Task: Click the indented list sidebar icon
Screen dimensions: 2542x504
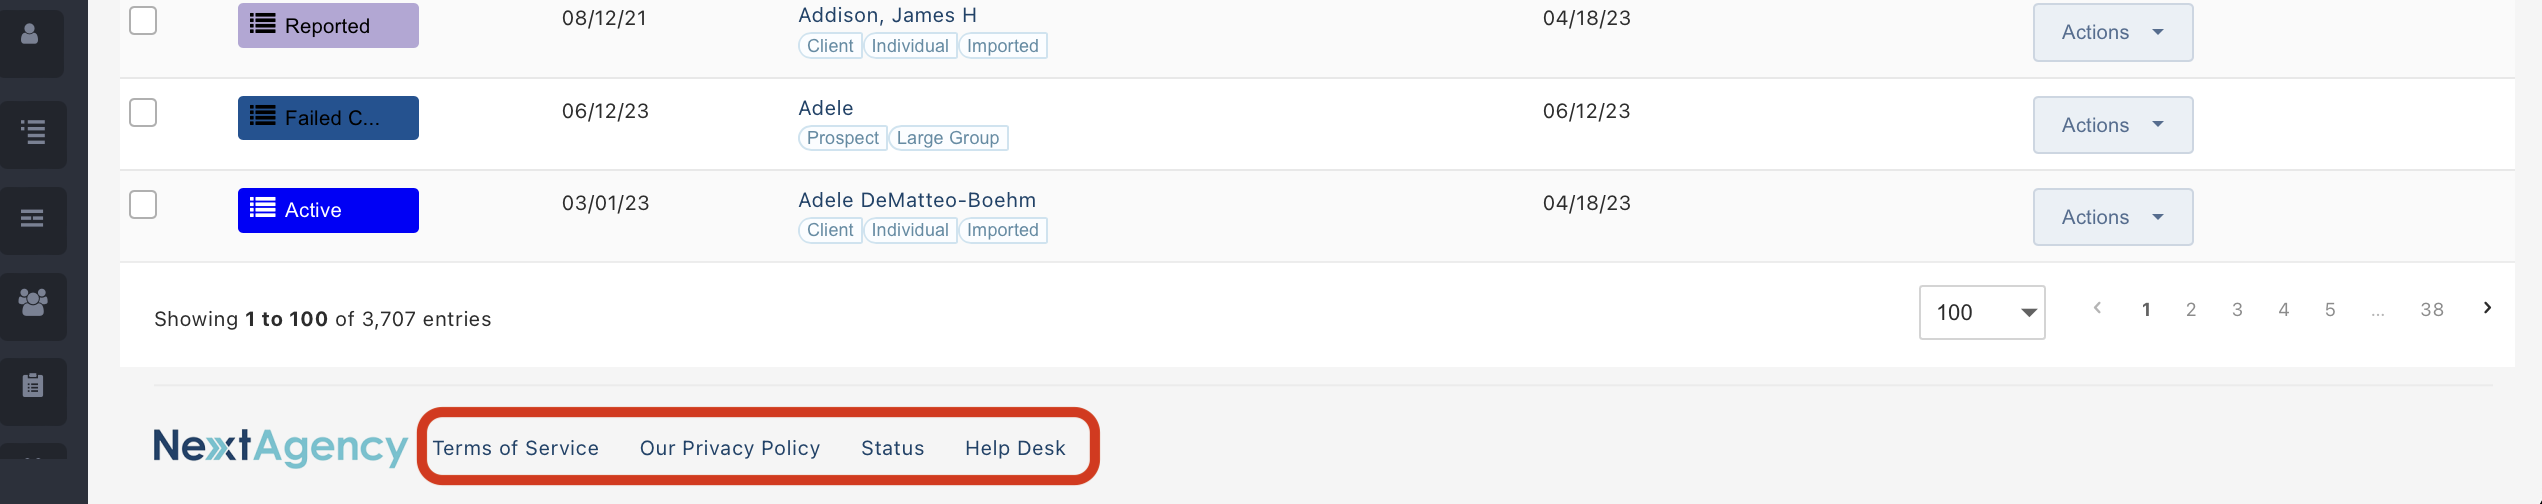Action: [x=33, y=131]
